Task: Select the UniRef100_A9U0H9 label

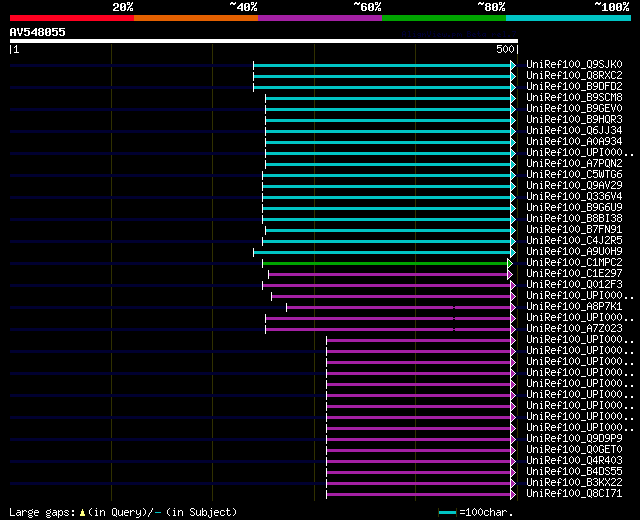Action: (574, 252)
